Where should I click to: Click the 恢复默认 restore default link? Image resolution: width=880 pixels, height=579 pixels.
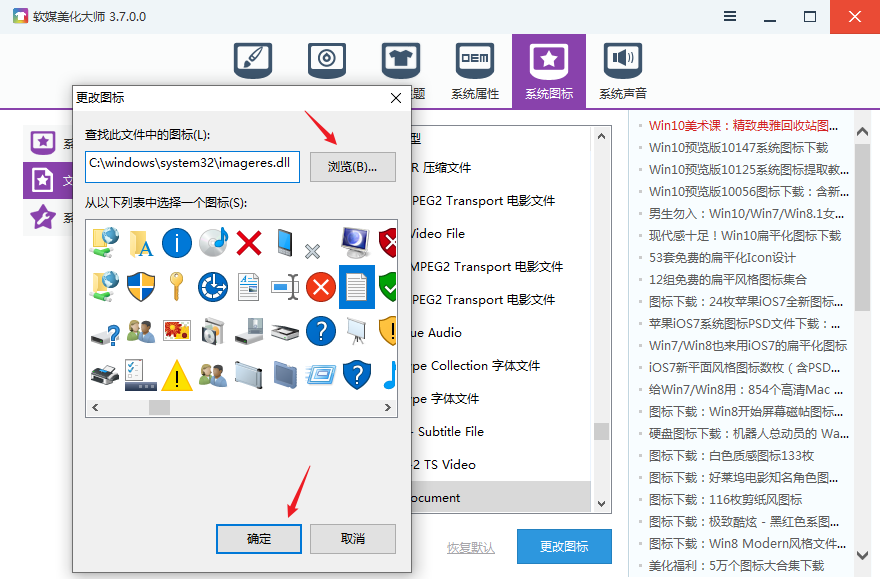pos(471,547)
